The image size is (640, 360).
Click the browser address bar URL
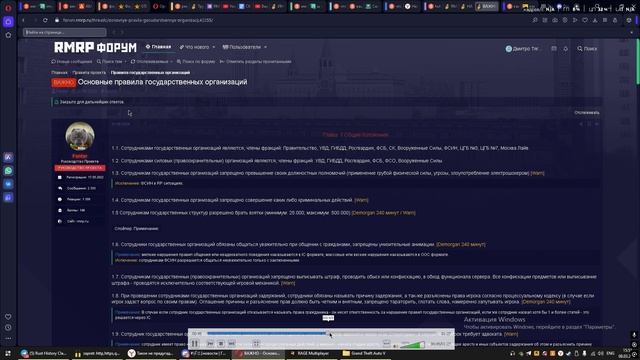[138, 20]
